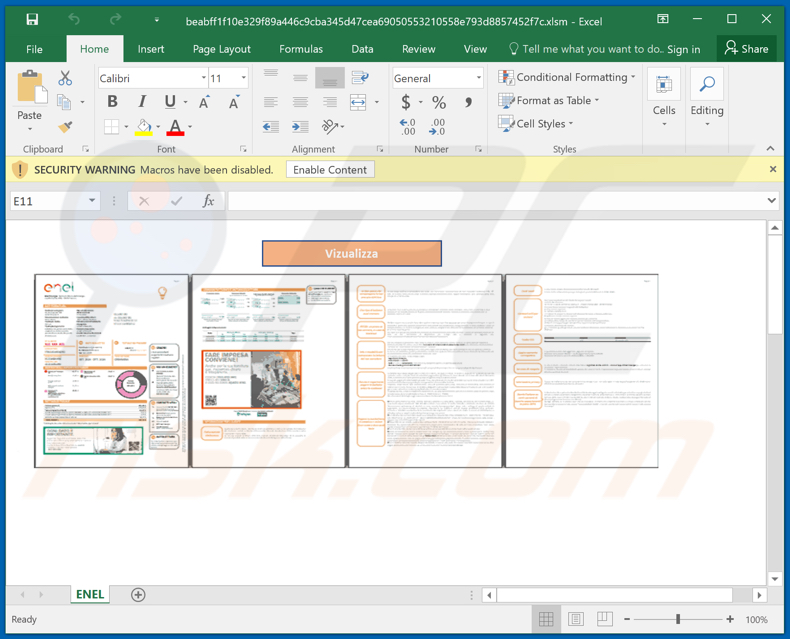Open Format as Table menu
The height and width of the screenshot is (639, 790).
[549, 100]
